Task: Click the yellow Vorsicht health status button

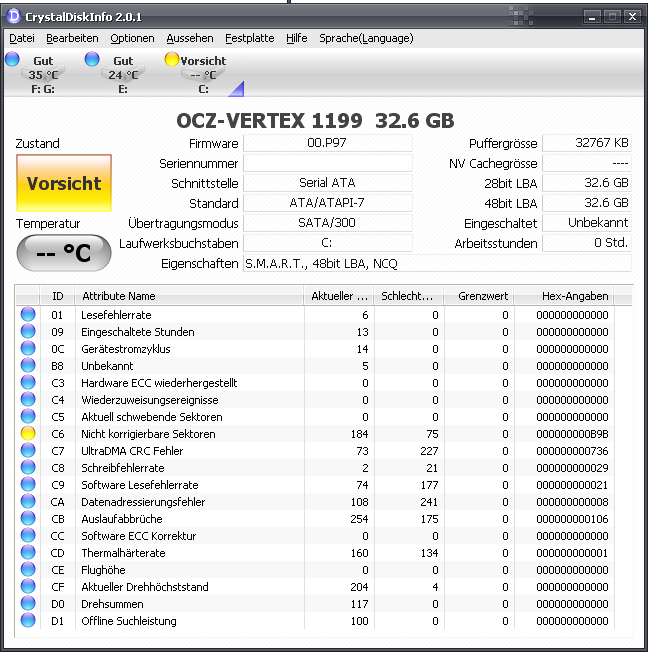Action: tap(64, 183)
